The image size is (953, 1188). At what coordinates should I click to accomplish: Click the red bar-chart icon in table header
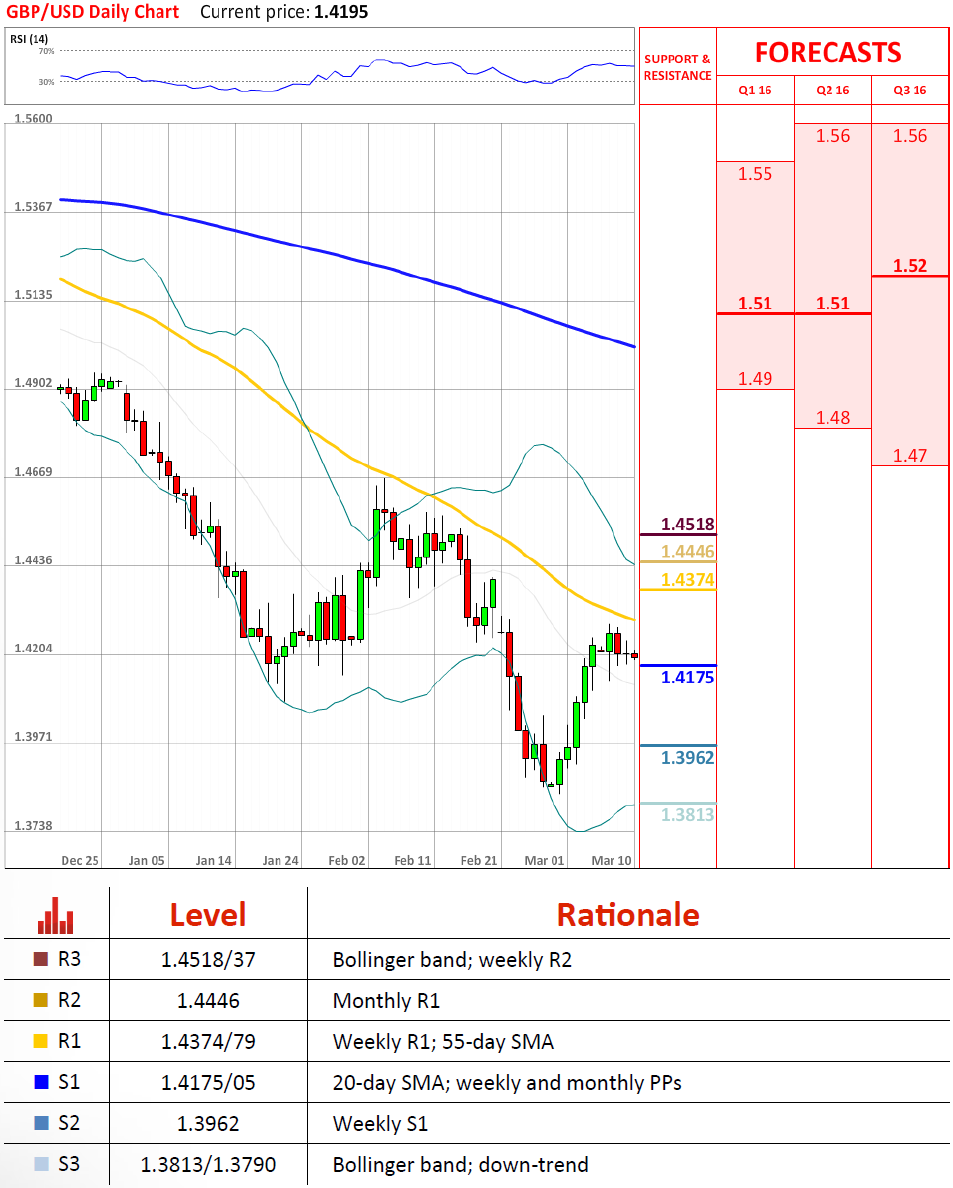(x=55, y=915)
